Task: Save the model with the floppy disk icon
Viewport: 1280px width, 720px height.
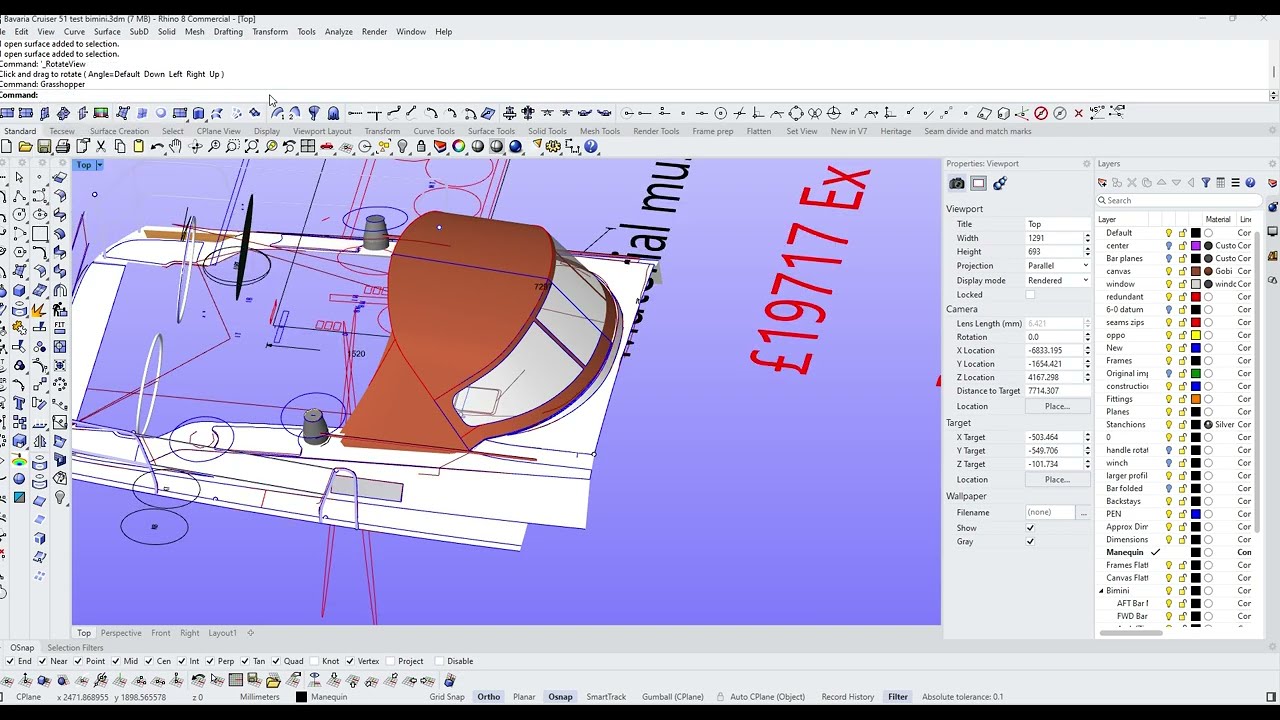Action: click(x=44, y=147)
